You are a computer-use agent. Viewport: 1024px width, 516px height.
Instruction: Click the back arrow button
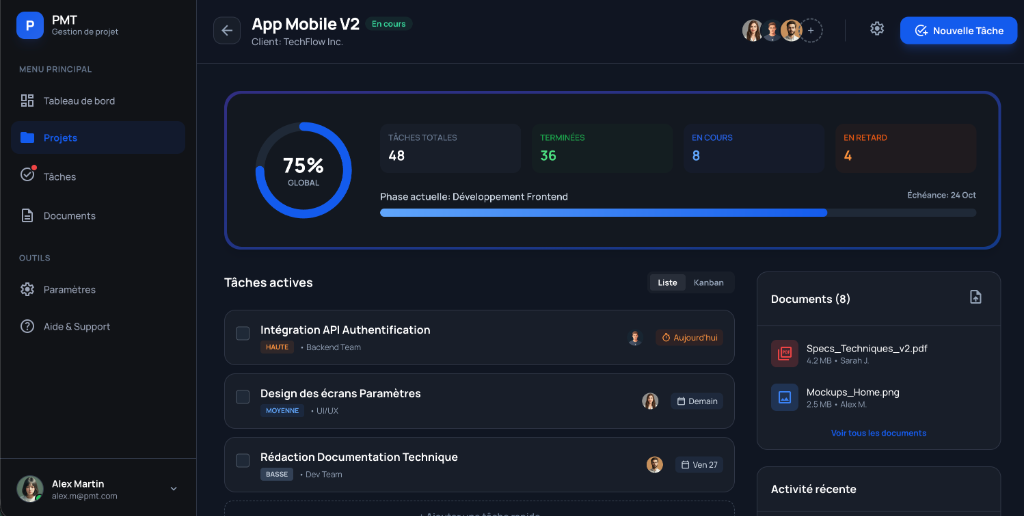click(x=227, y=31)
